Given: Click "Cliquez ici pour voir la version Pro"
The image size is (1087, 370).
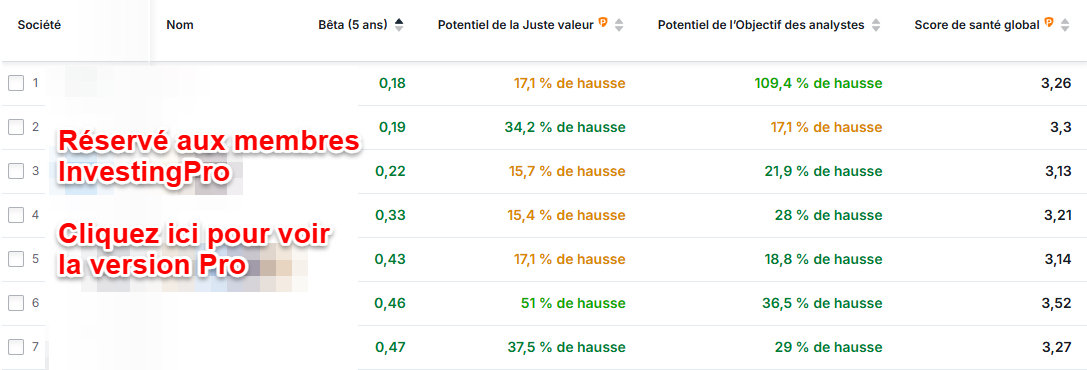Looking at the screenshot, I should (196, 249).
